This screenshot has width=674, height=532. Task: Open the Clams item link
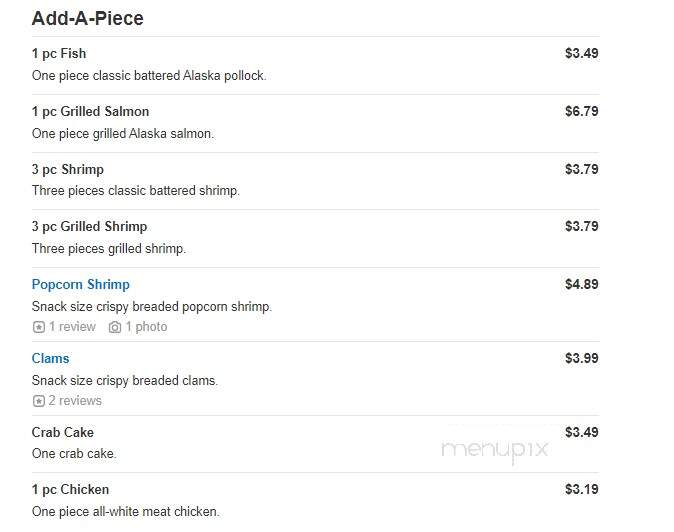pyautogui.click(x=50, y=358)
